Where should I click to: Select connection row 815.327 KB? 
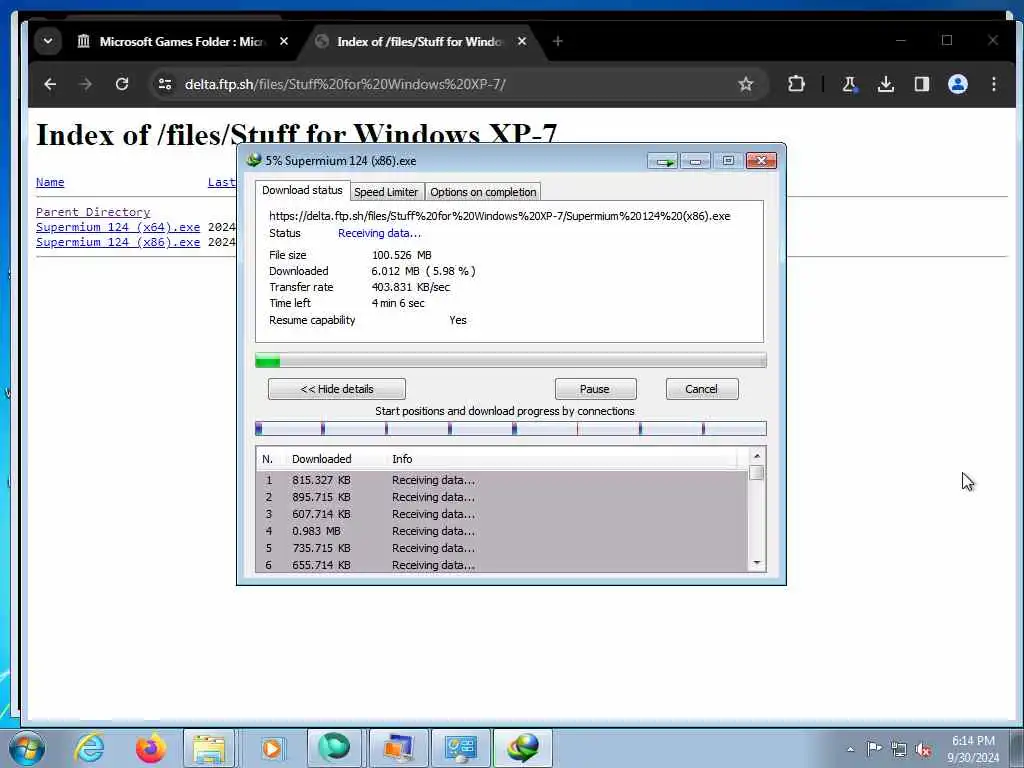(x=502, y=480)
